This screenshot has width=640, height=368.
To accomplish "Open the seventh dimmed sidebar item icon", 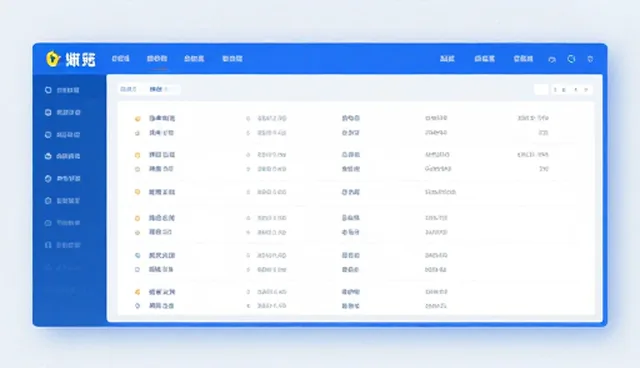I will tap(48, 223).
